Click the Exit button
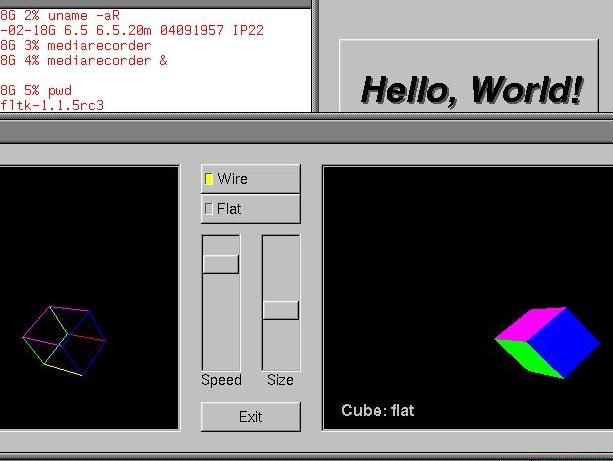 coord(251,417)
